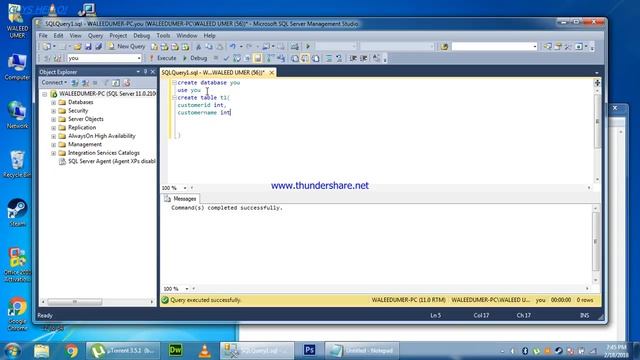Open the editor 100 % zoom dropdown
This screenshot has height=360, width=640.
185,188
